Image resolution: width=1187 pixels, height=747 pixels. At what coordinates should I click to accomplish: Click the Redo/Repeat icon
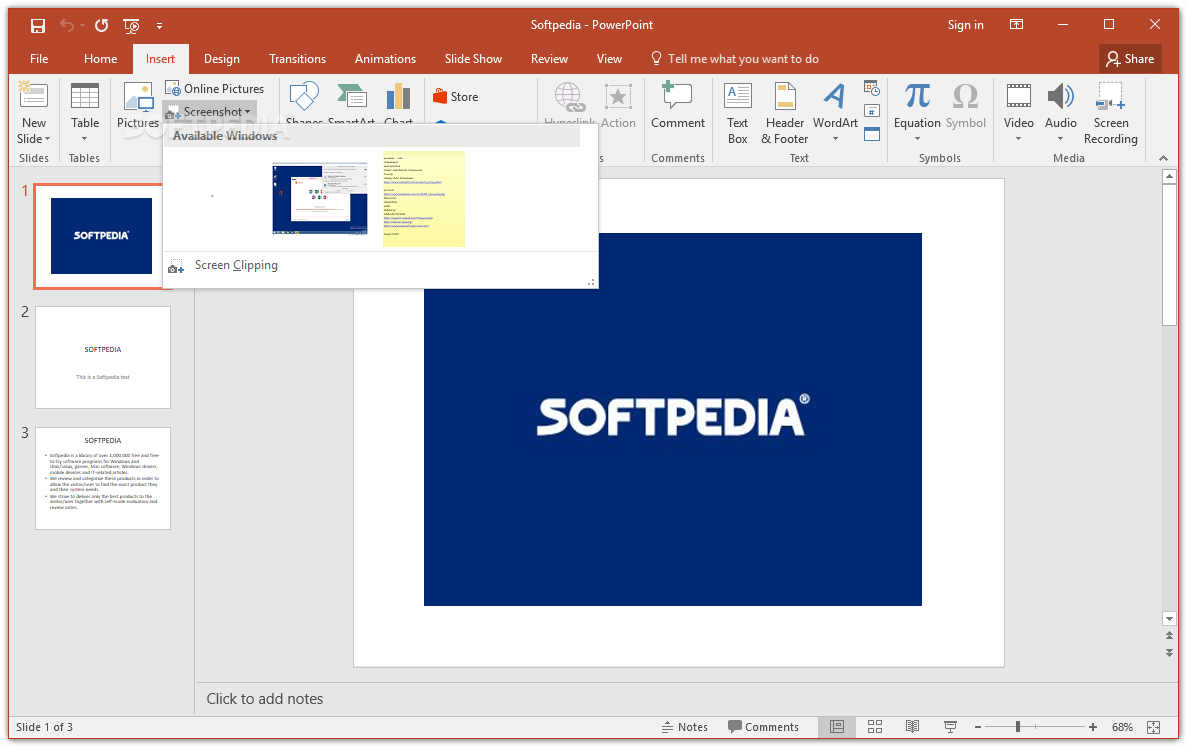[101, 26]
